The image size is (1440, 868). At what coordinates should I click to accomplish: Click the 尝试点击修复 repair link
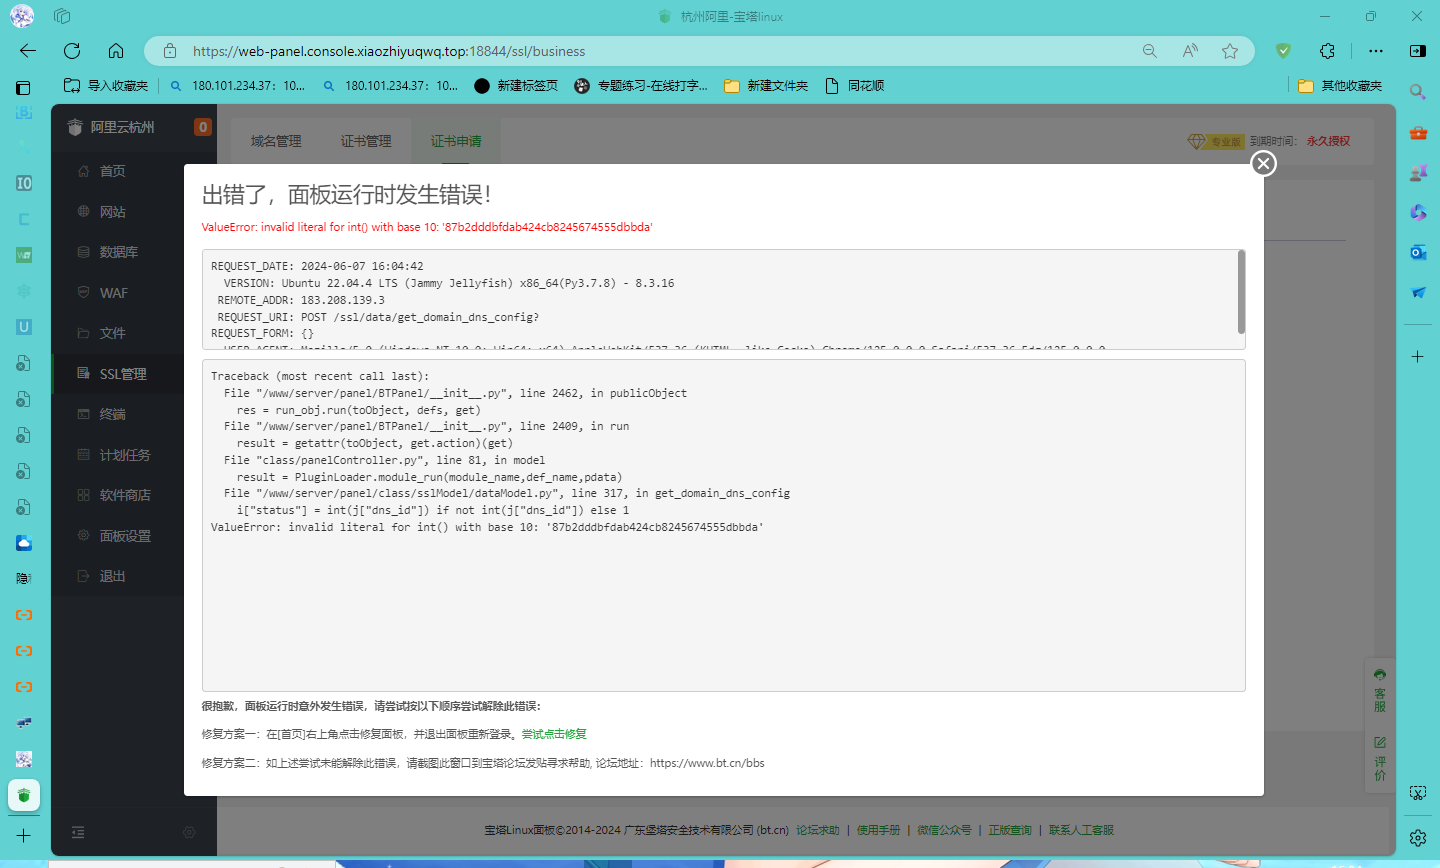554,734
